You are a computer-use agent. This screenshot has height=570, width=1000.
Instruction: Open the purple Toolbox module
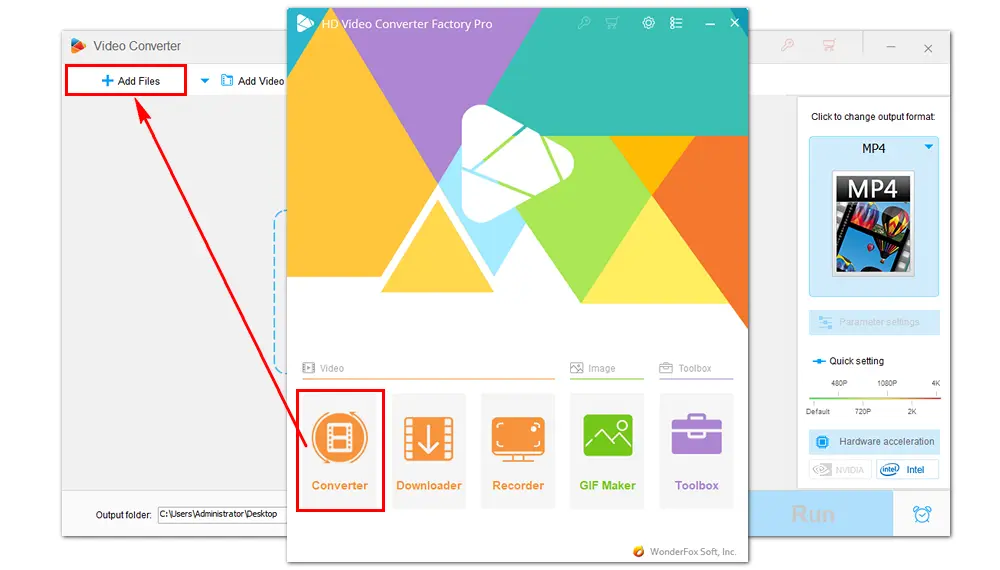pyautogui.click(x=696, y=451)
